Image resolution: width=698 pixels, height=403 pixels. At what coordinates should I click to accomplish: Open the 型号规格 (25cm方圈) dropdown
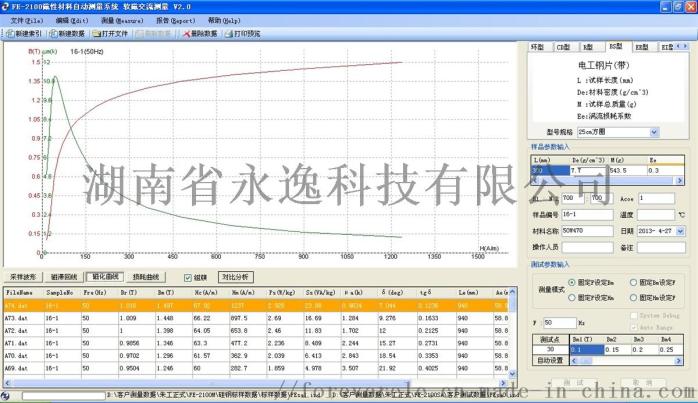click(654, 132)
